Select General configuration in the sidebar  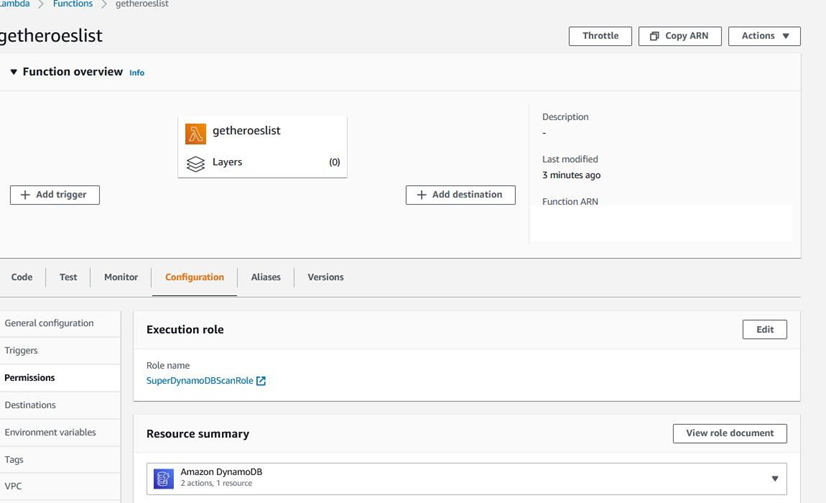pyautogui.click(x=49, y=323)
